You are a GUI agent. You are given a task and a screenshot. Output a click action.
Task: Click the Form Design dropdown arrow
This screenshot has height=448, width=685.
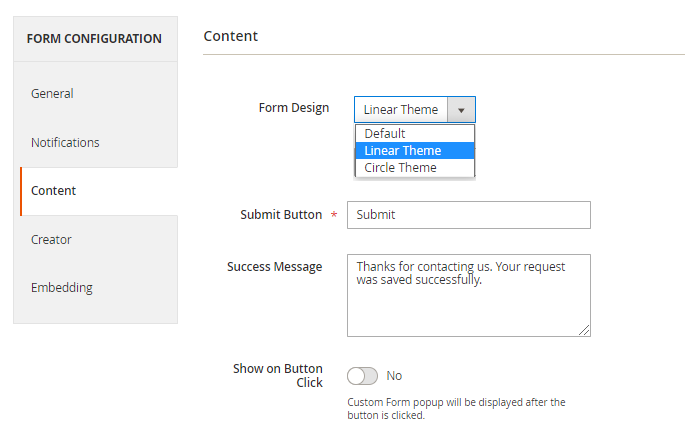tap(461, 110)
